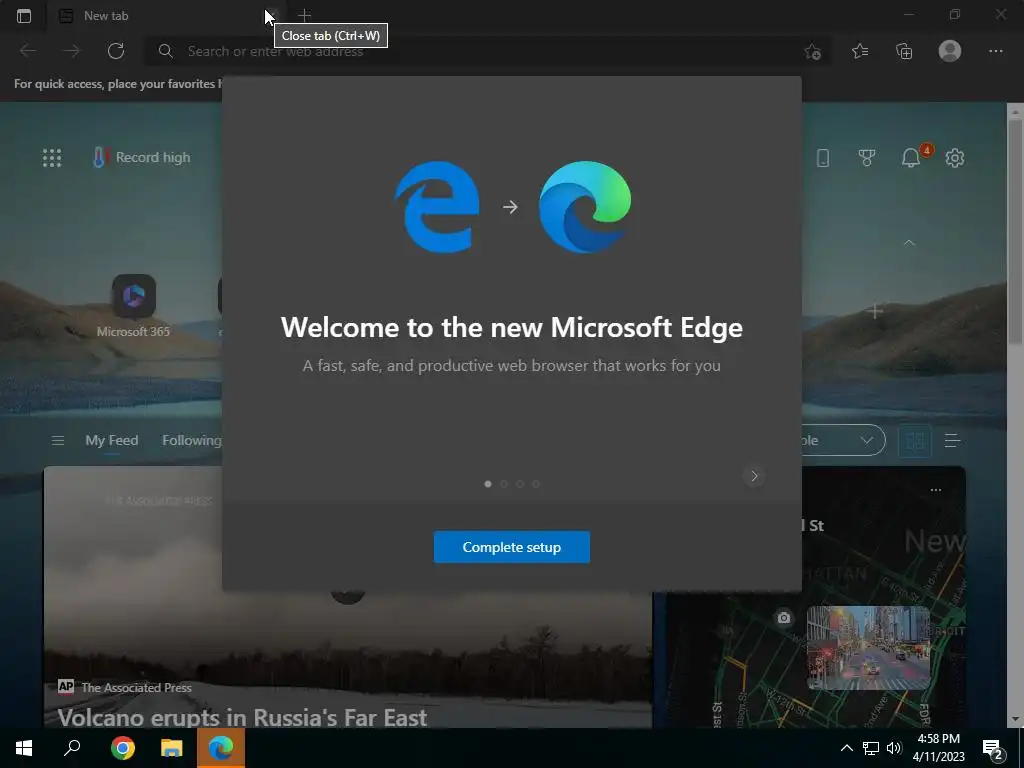Viewport: 1024px width, 768px height.
Task: Open Volcano erupts in Russia's Far East article
Action: (x=242, y=717)
